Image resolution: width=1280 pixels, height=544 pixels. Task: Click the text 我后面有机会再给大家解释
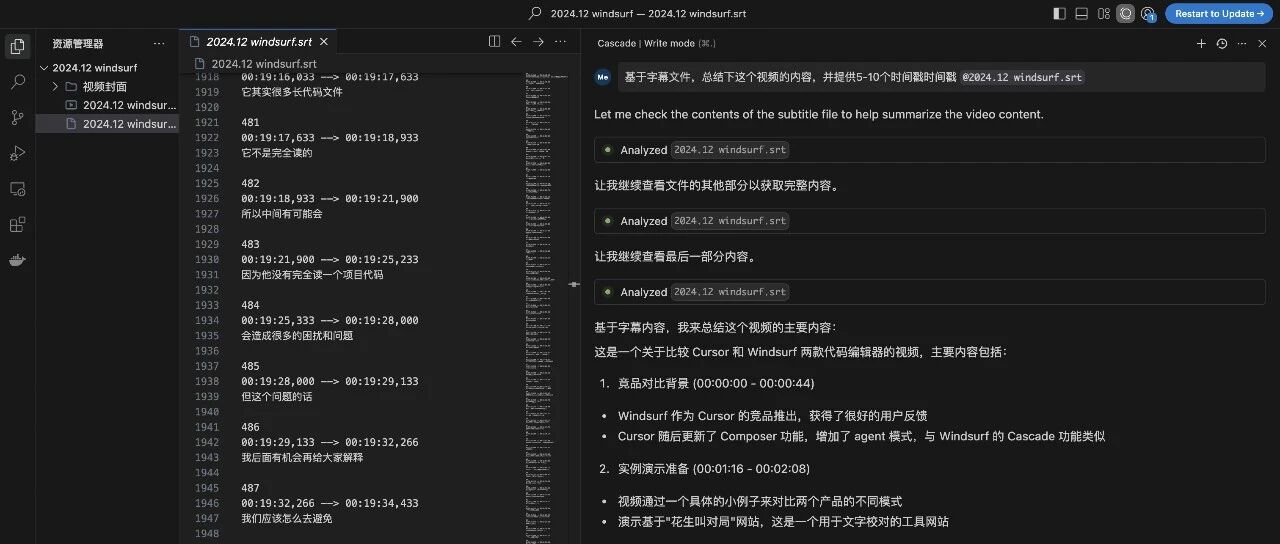point(302,458)
